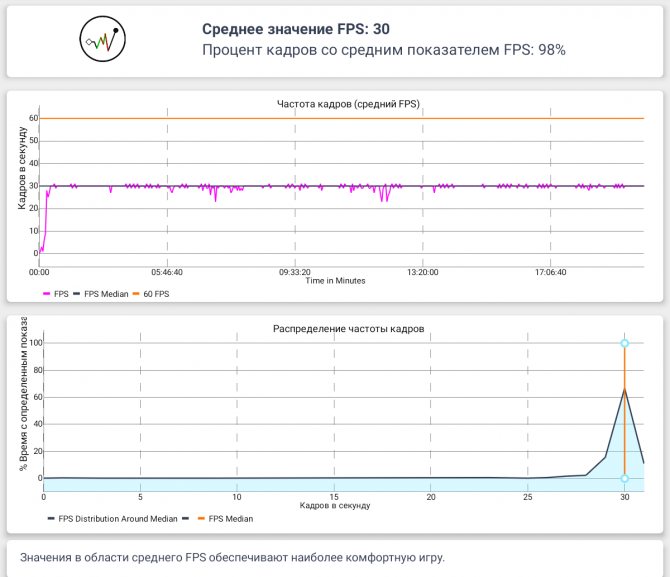Click the 13:20:00 time axis label

coord(423,272)
